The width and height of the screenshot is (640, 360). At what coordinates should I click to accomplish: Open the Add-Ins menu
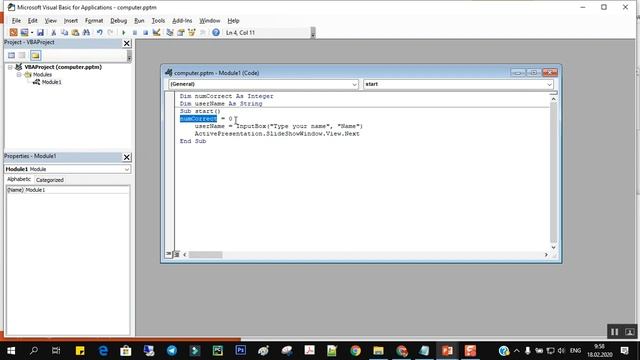182,20
